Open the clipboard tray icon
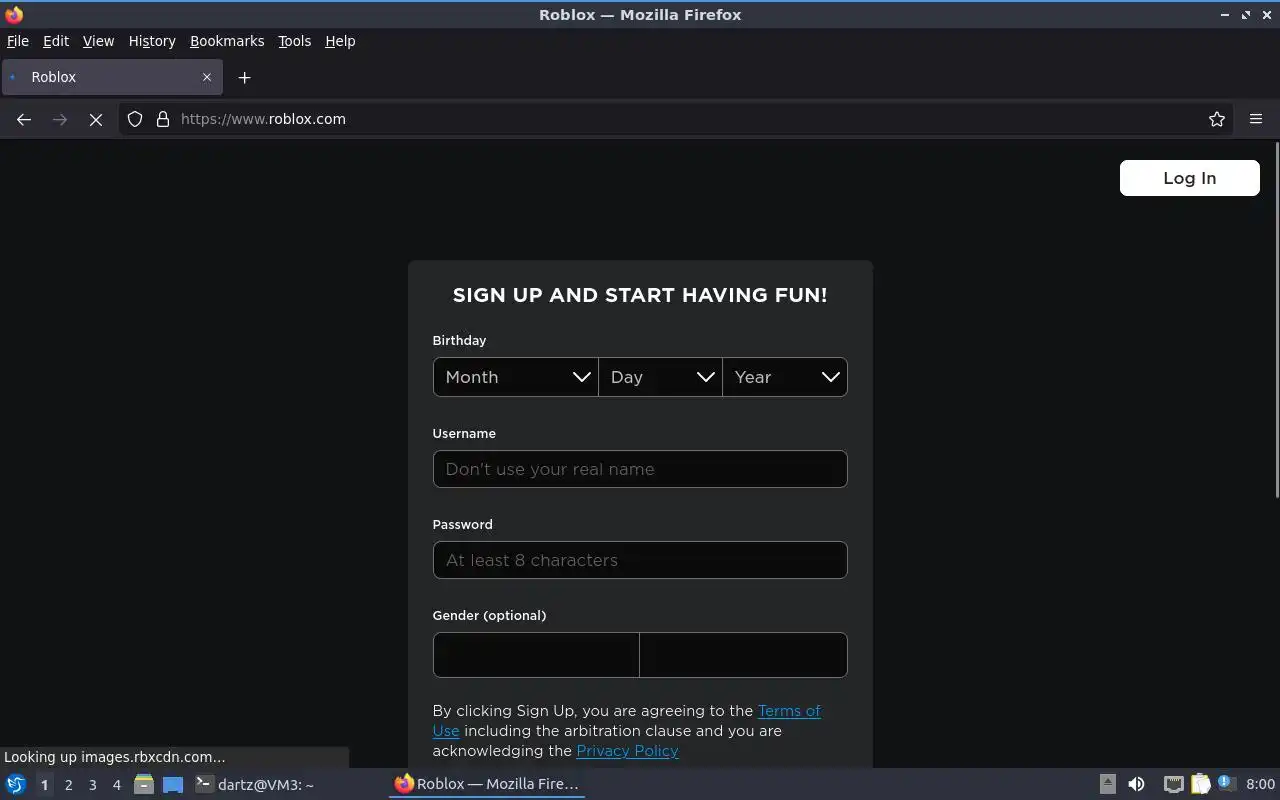Image resolution: width=1280 pixels, height=800 pixels. (1200, 784)
